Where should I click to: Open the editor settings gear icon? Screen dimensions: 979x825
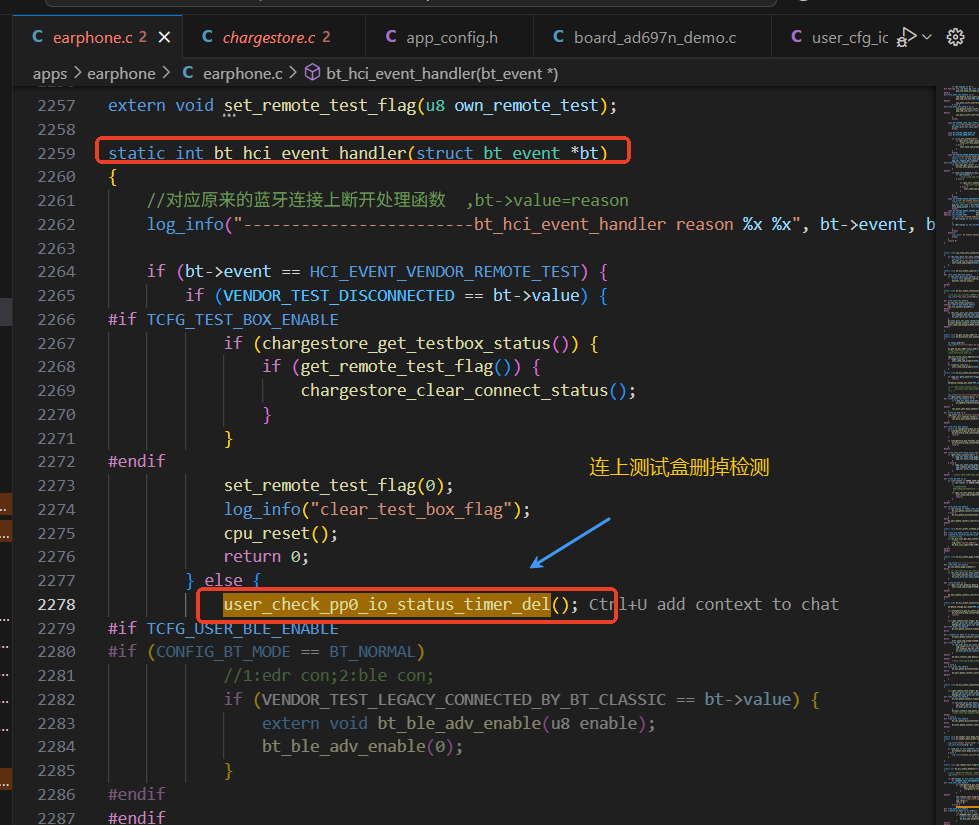(x=955, y=37)
